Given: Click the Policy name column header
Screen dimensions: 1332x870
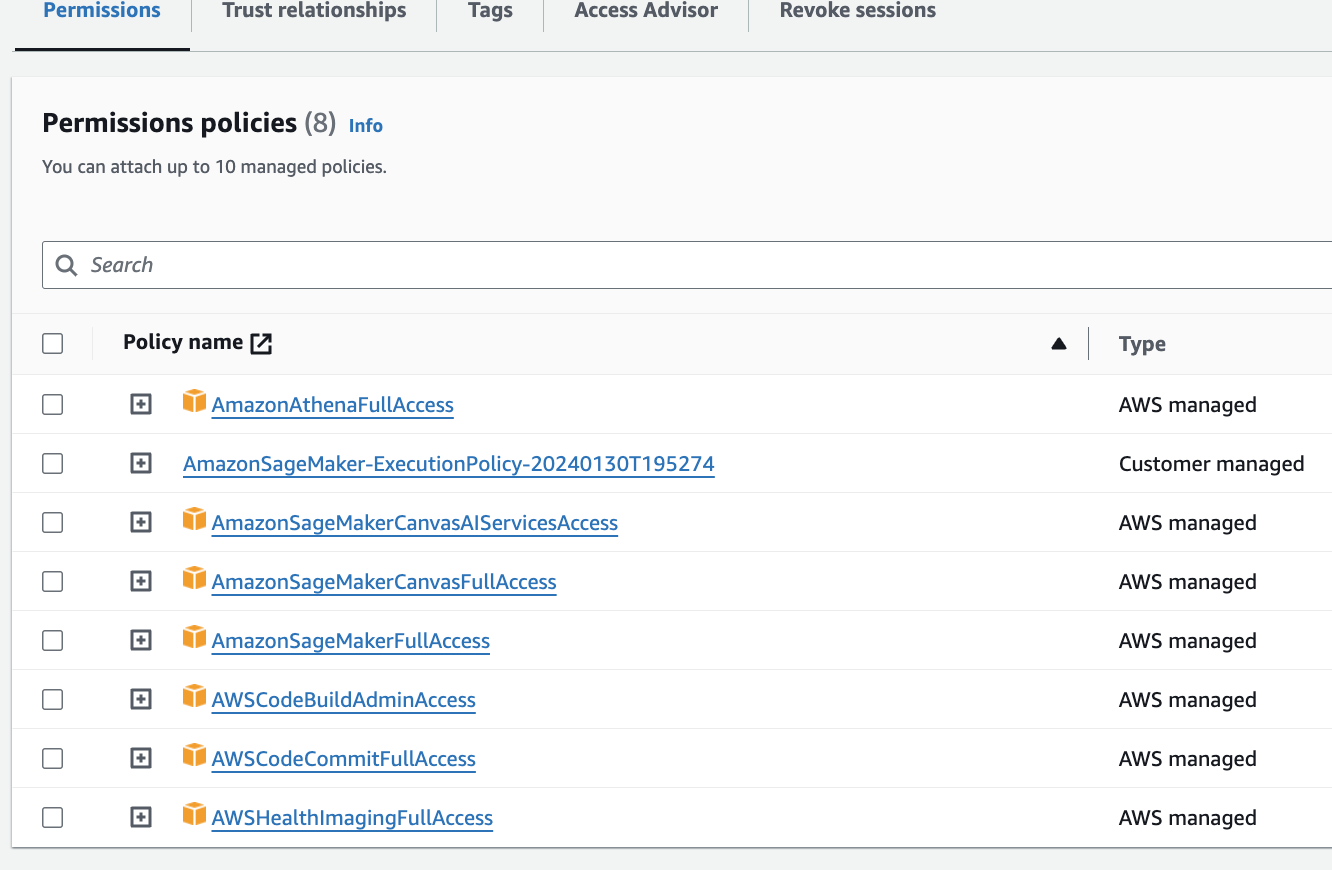Looking at the screenshot, I should [x=183, y=343].
